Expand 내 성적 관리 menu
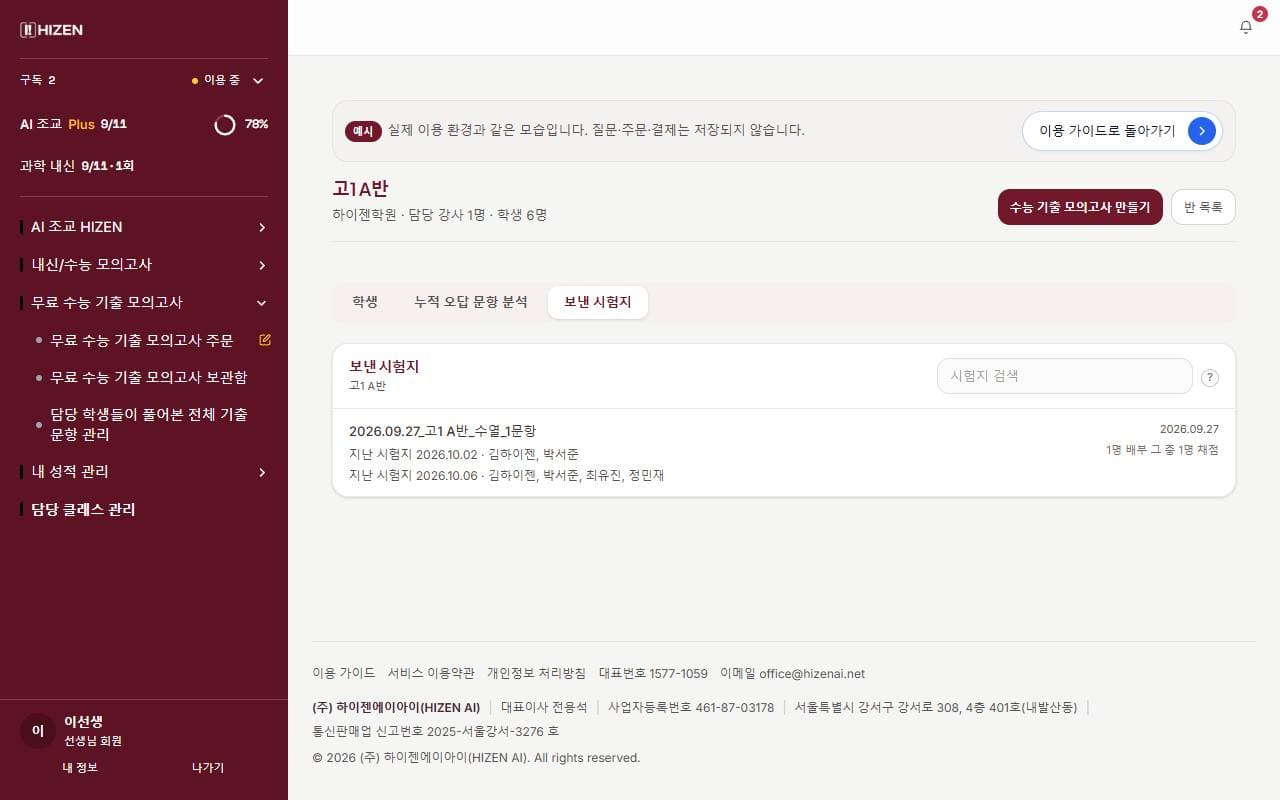This screenshot has width=1280, height=800. click(144, 471)
